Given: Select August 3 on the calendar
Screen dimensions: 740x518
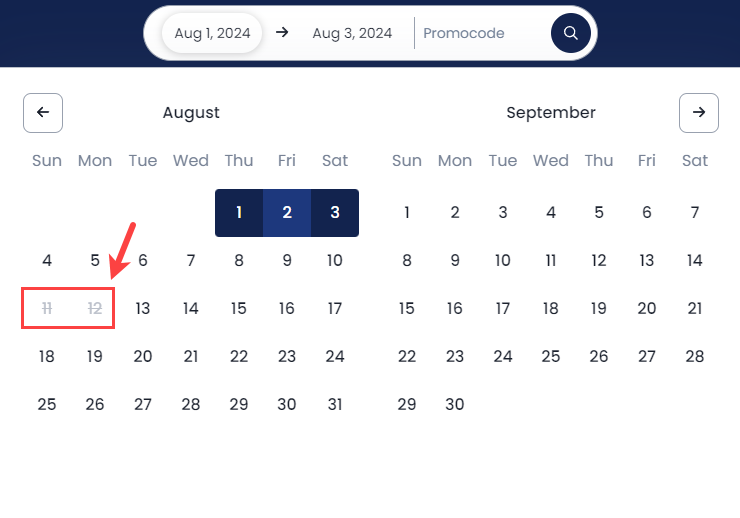Looking at the screenshot, I should pyautogui.click(x=335, y=213).
